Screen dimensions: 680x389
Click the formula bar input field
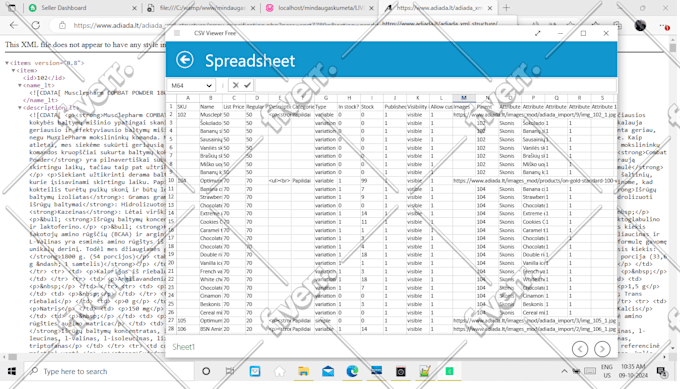point(434,85)
